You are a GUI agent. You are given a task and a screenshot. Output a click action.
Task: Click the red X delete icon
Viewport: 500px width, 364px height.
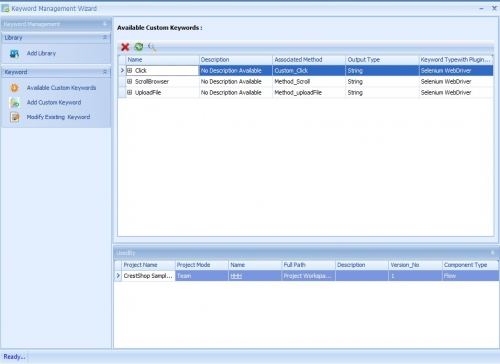pyautogui.click(x=125, y=47)
